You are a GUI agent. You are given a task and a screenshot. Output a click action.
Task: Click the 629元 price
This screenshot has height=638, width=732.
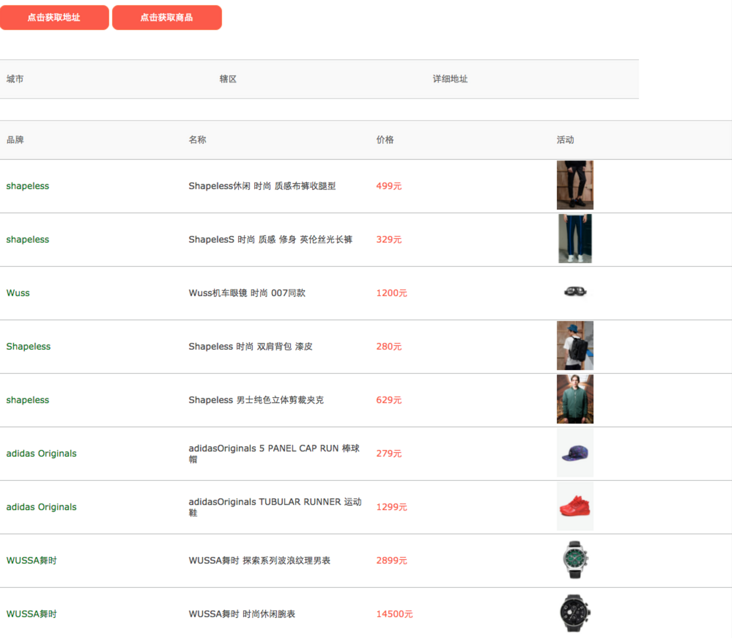click(x=389, y=400)
